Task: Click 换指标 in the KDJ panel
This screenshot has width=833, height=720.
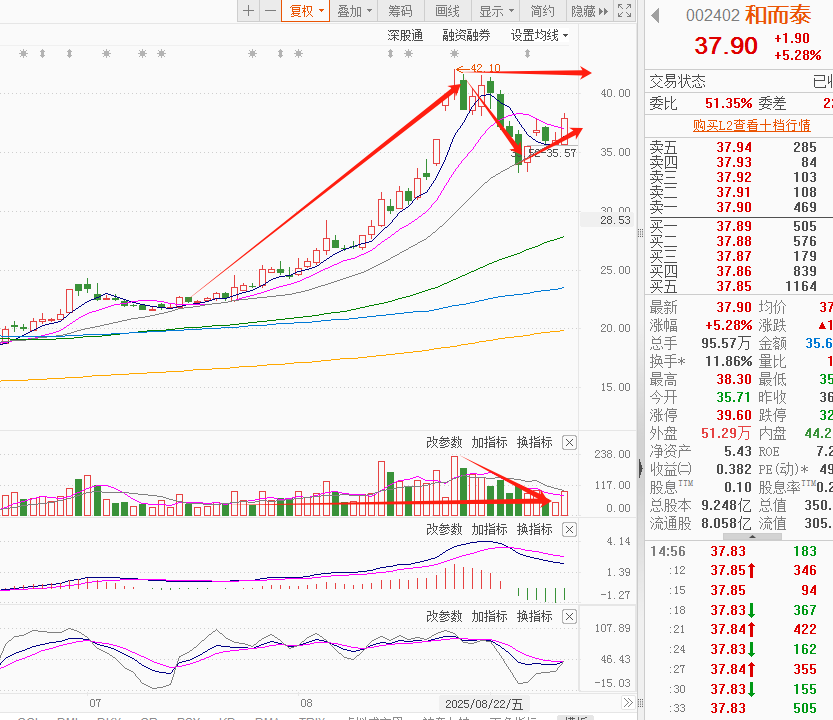Action: coord(534,616)
